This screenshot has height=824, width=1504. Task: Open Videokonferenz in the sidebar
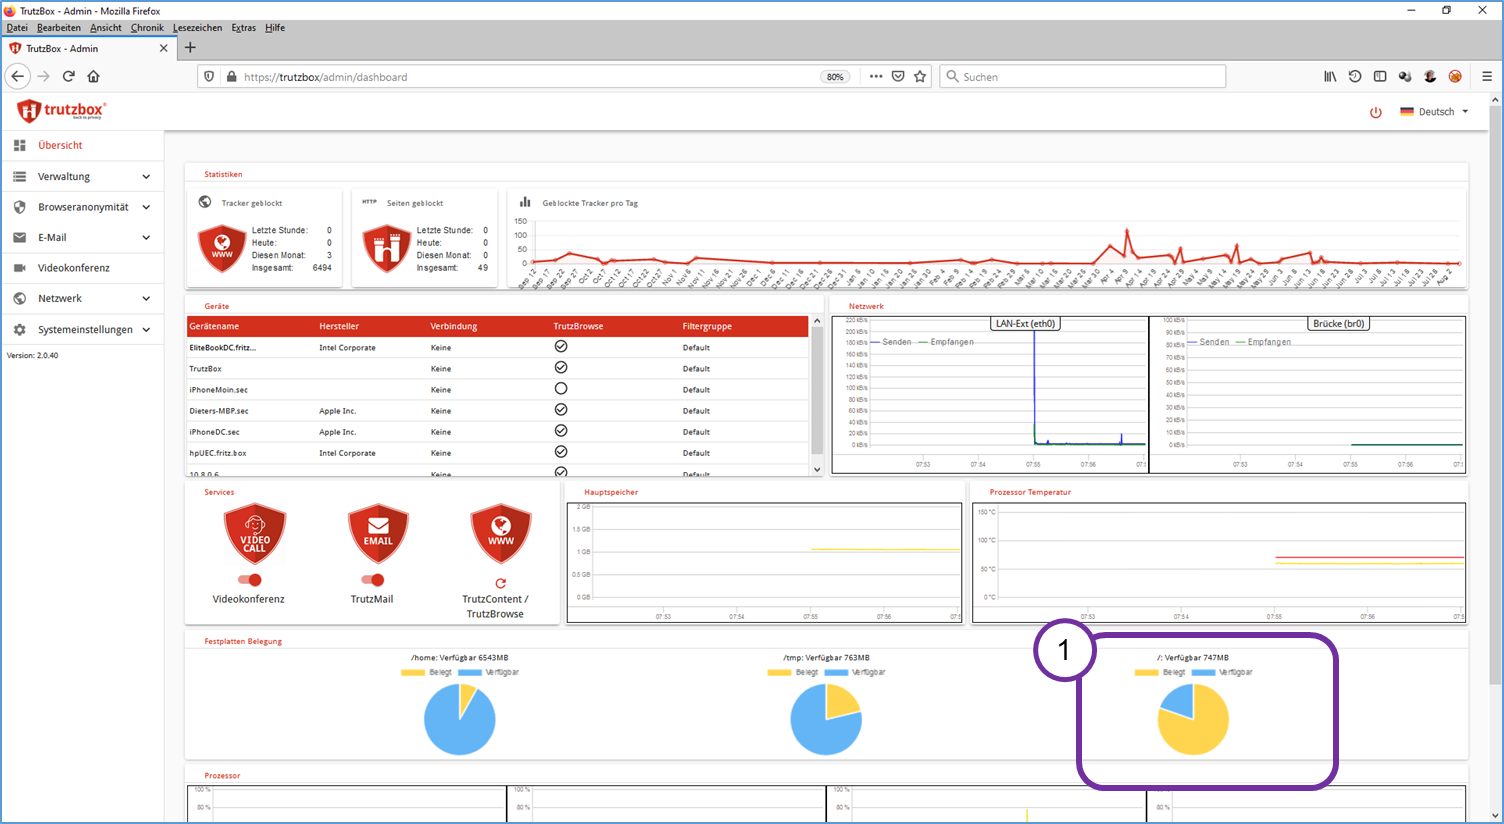coord(82,268)
